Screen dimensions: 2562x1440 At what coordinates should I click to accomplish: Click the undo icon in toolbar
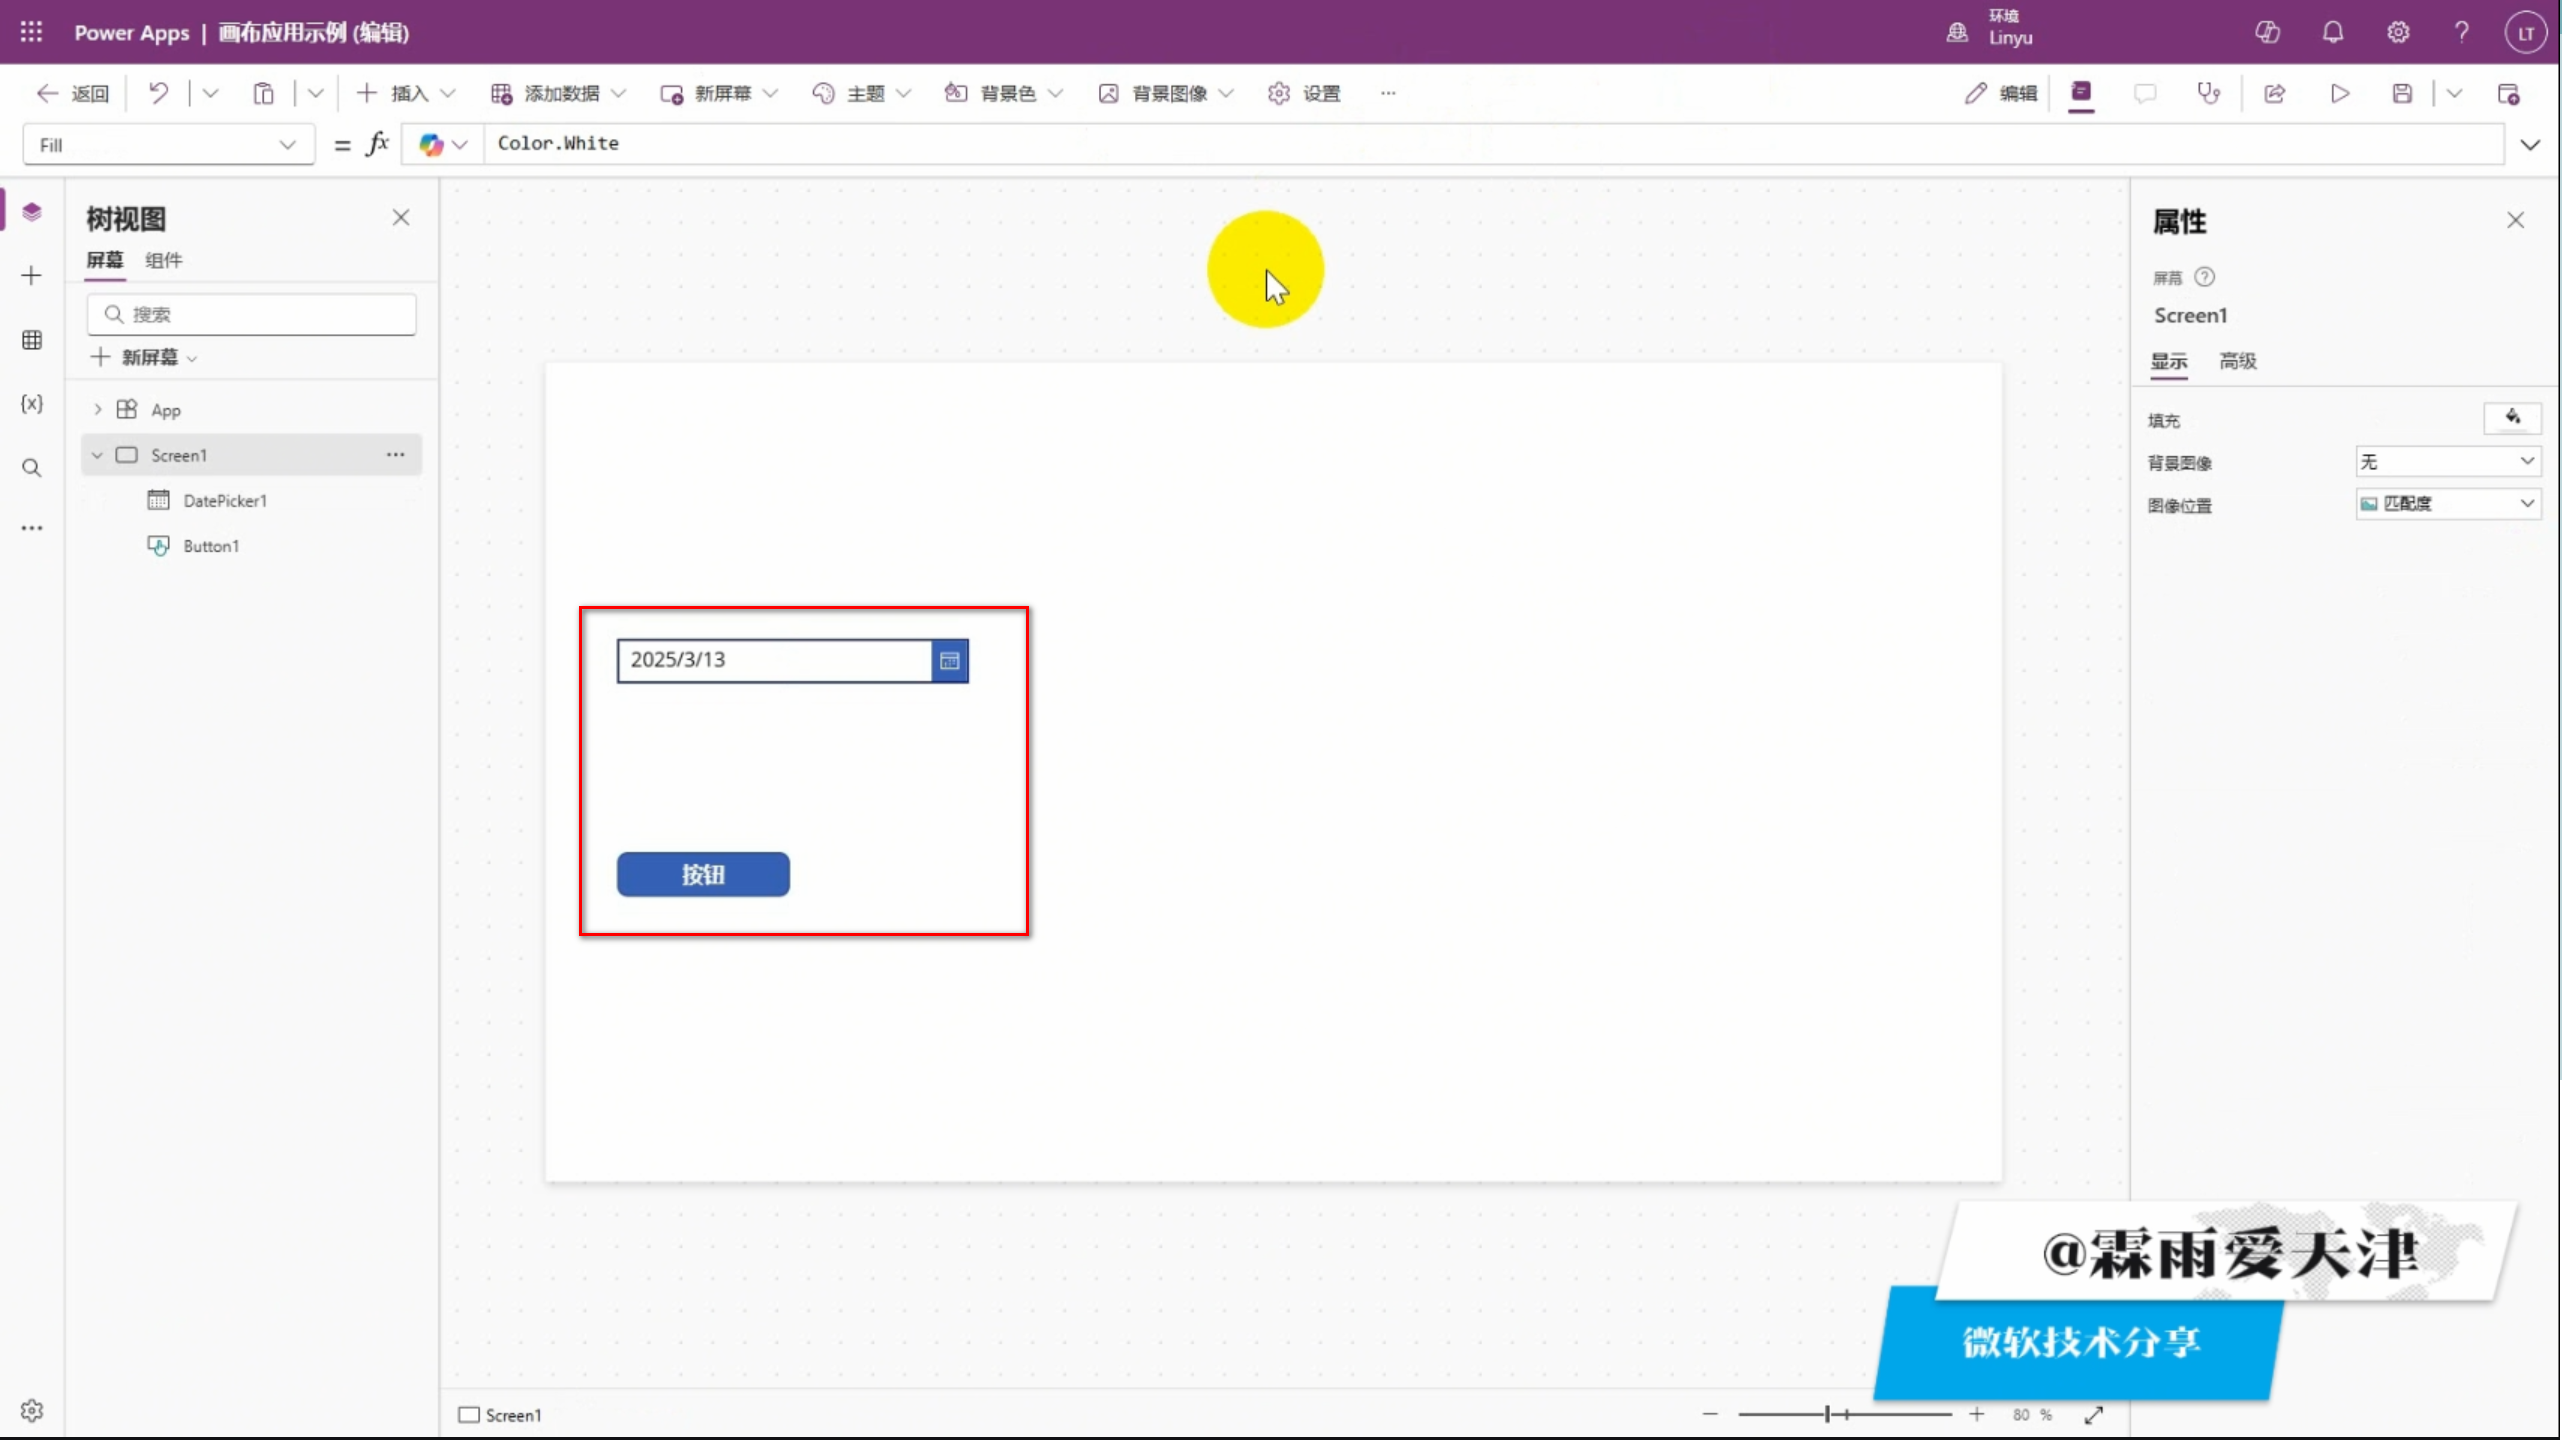pyautogui.click(x=158, y=93)
